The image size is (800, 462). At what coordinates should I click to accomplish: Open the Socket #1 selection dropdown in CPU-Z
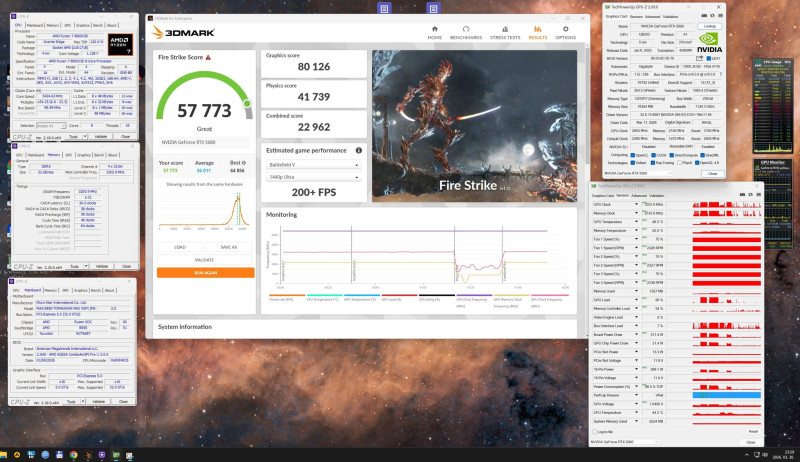pos(51,125)
